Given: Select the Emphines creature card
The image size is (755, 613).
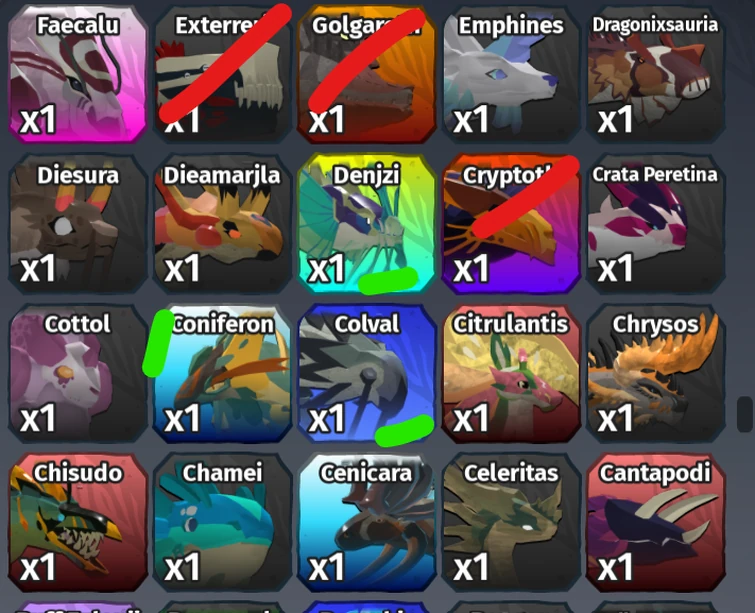Looking at the screenshot, I should click(x=511, y=75).
